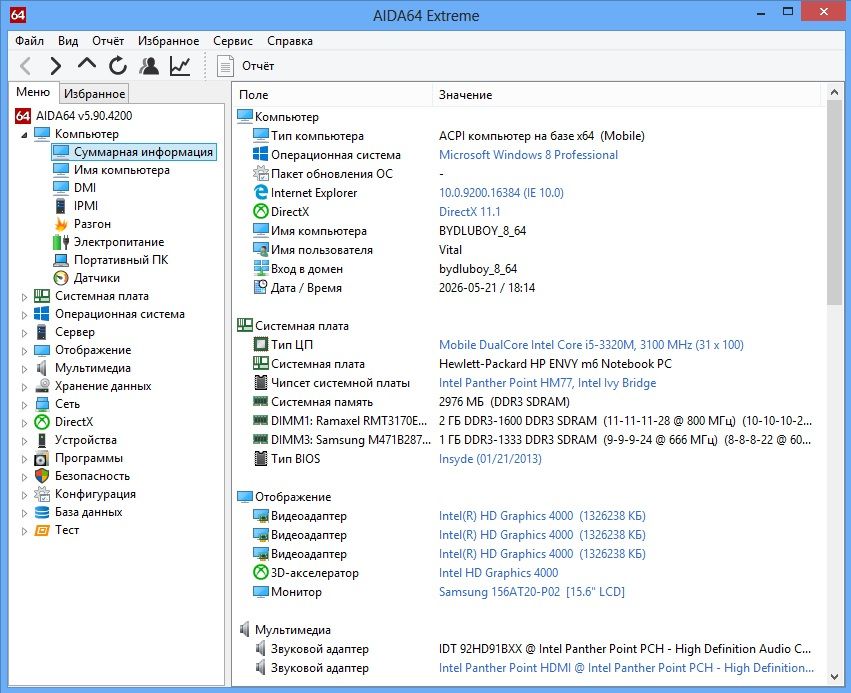851x693 pixels.
Task: Expand the Тест tree node
Action: pyautogui.click(x=24, y=531)
